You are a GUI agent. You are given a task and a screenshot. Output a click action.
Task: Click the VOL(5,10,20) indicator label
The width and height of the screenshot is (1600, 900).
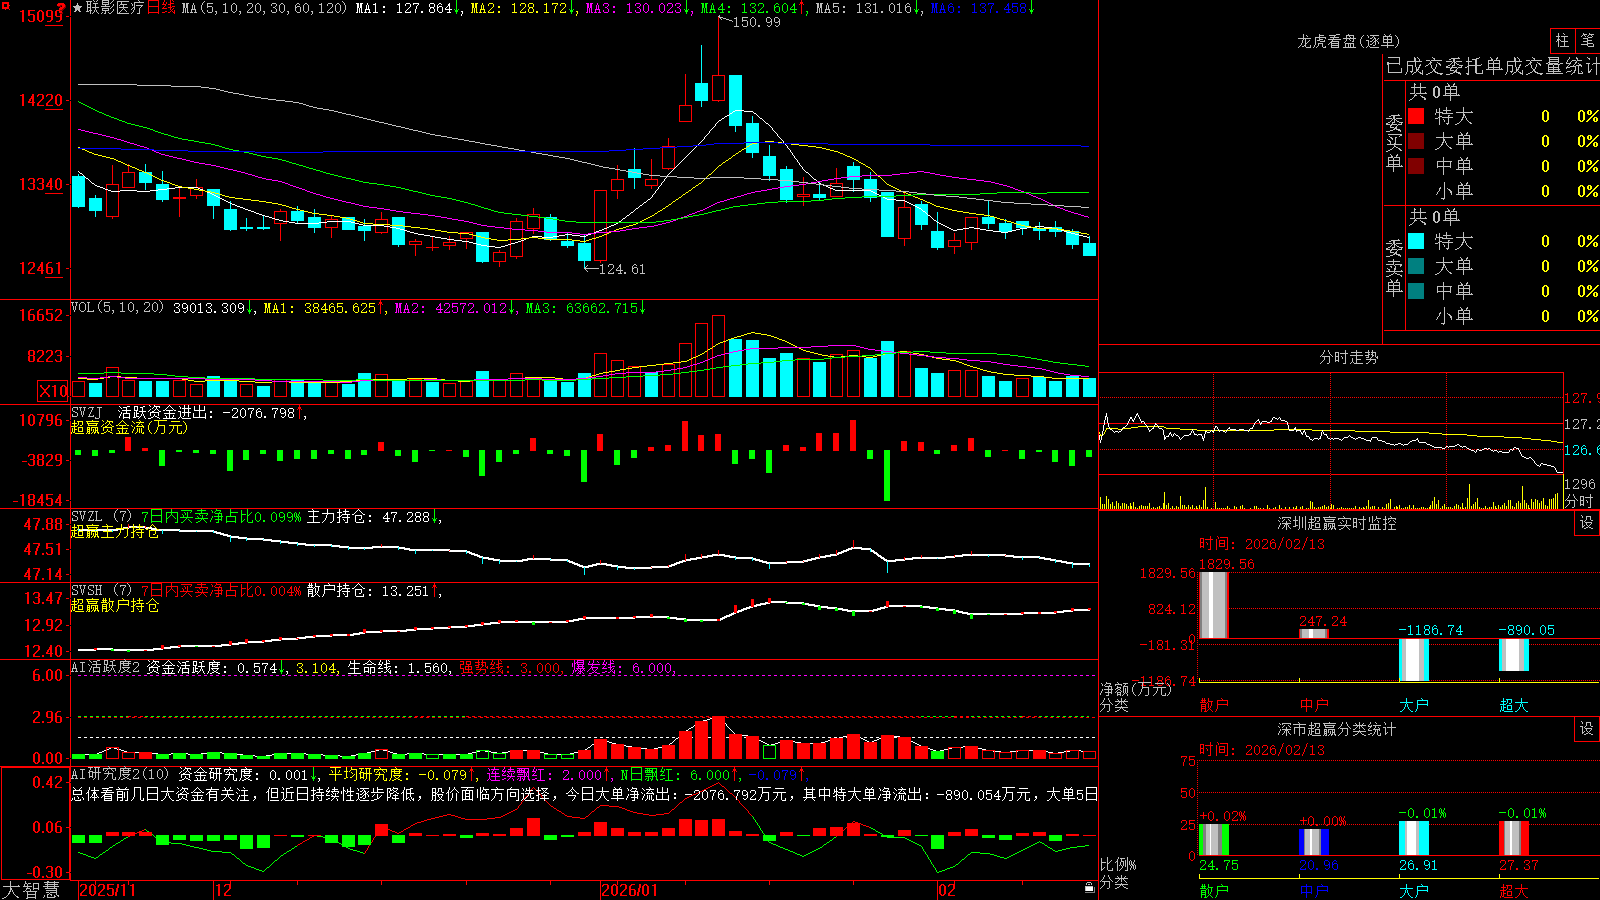[117, 308]
